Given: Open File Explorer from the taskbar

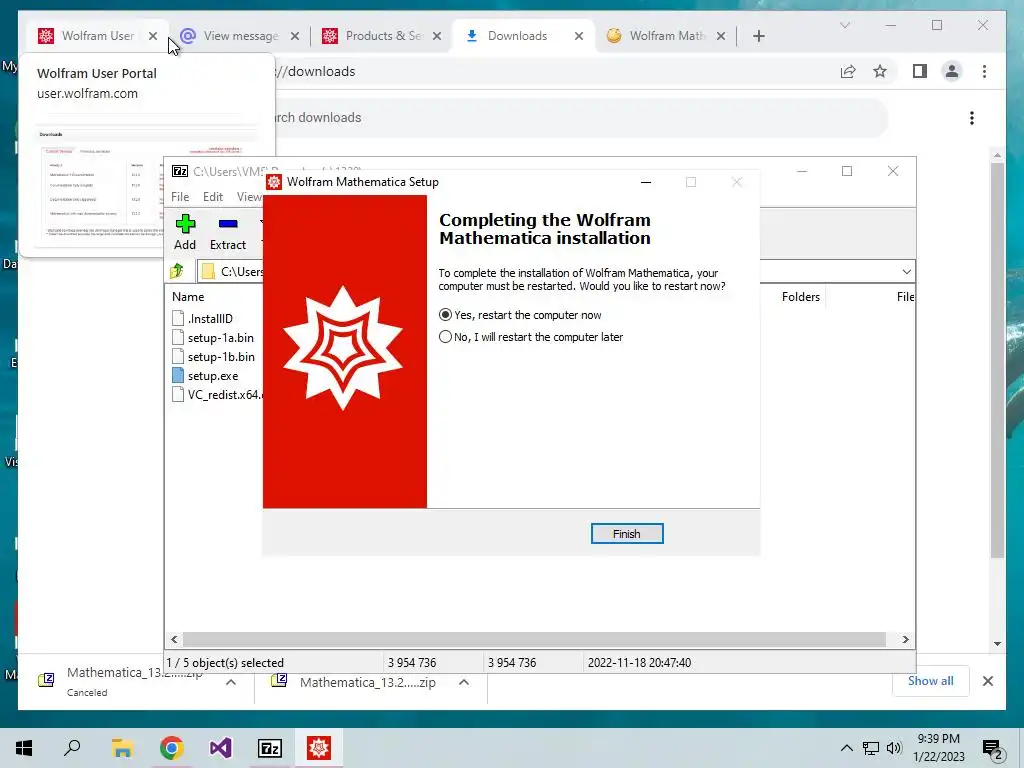Looking at the screenshot, I should tap(122, 748).
